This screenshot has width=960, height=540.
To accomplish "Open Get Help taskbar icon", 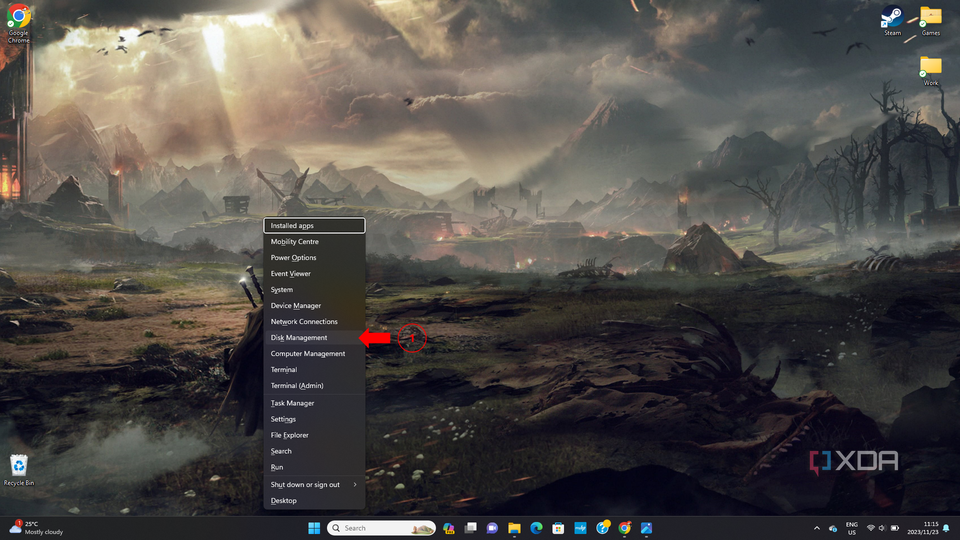I will point(602,528).
